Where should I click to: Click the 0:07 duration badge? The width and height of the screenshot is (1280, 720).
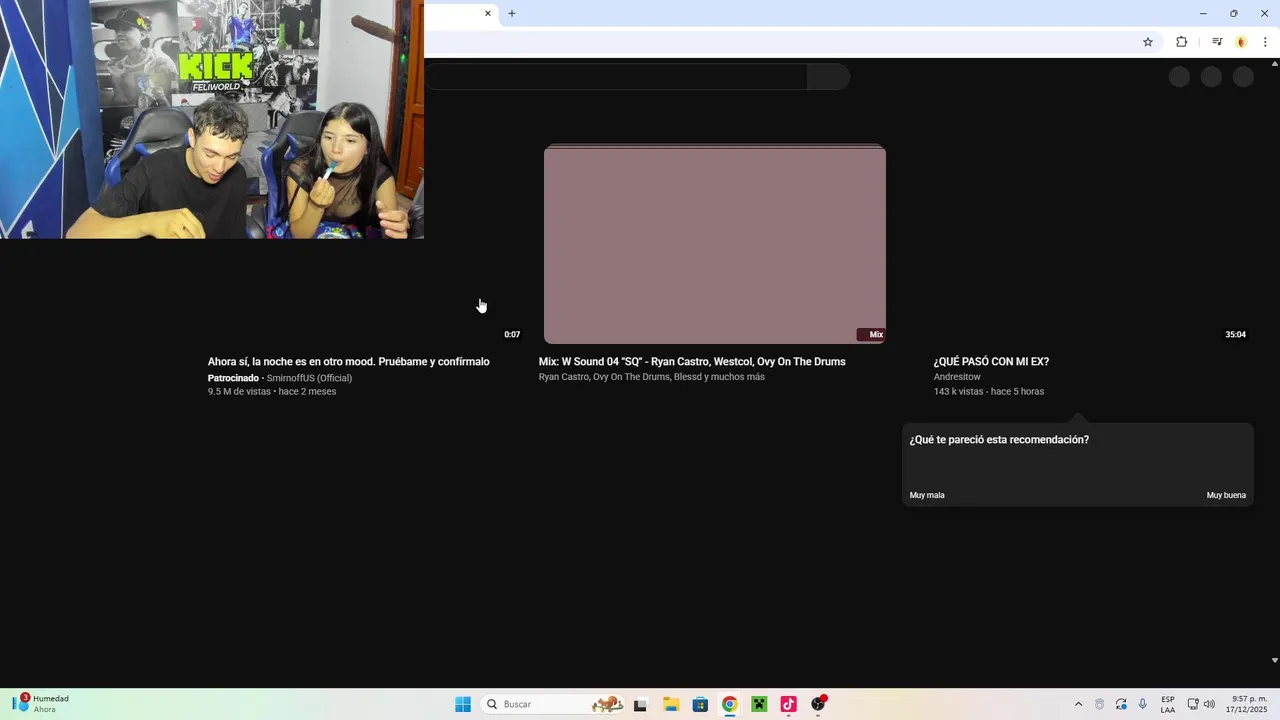(512, 334)
